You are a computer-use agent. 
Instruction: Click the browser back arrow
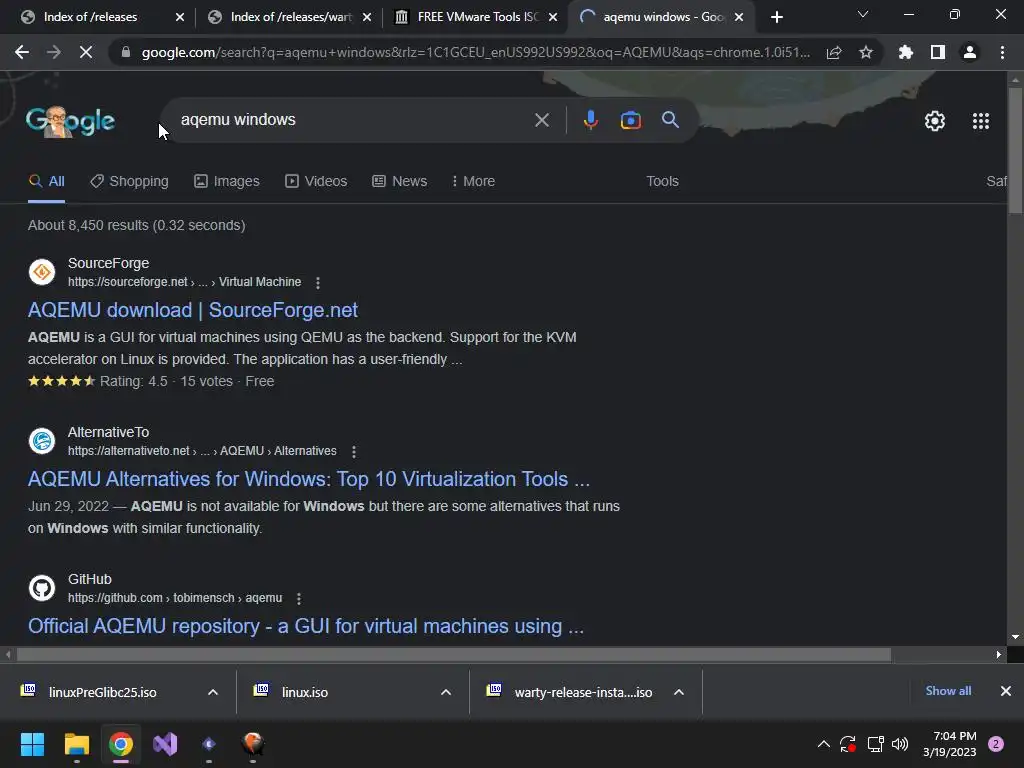pos(22,52)
